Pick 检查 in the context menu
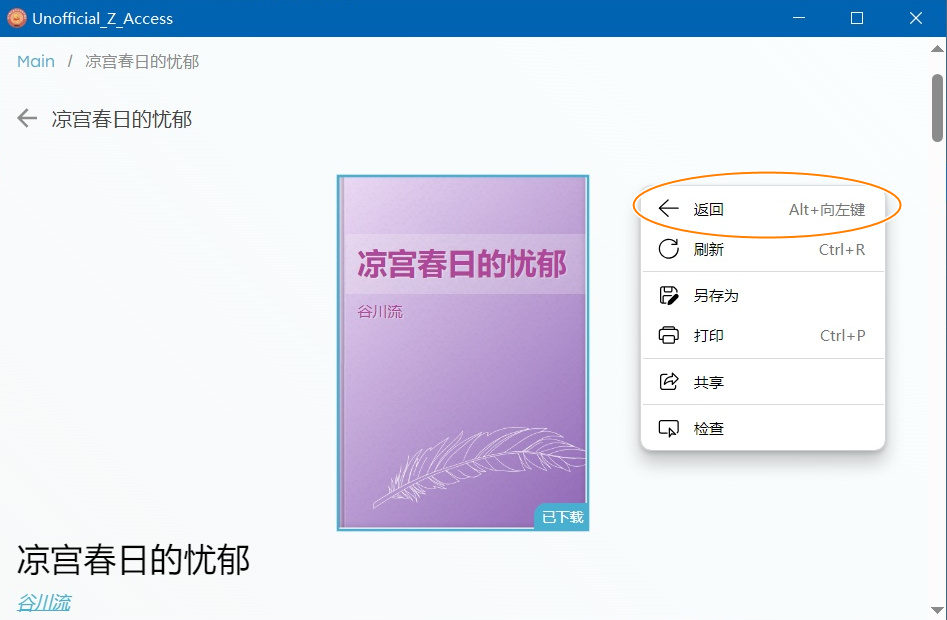The height and width of the screenshot is (620, 947). pos(763,428)
